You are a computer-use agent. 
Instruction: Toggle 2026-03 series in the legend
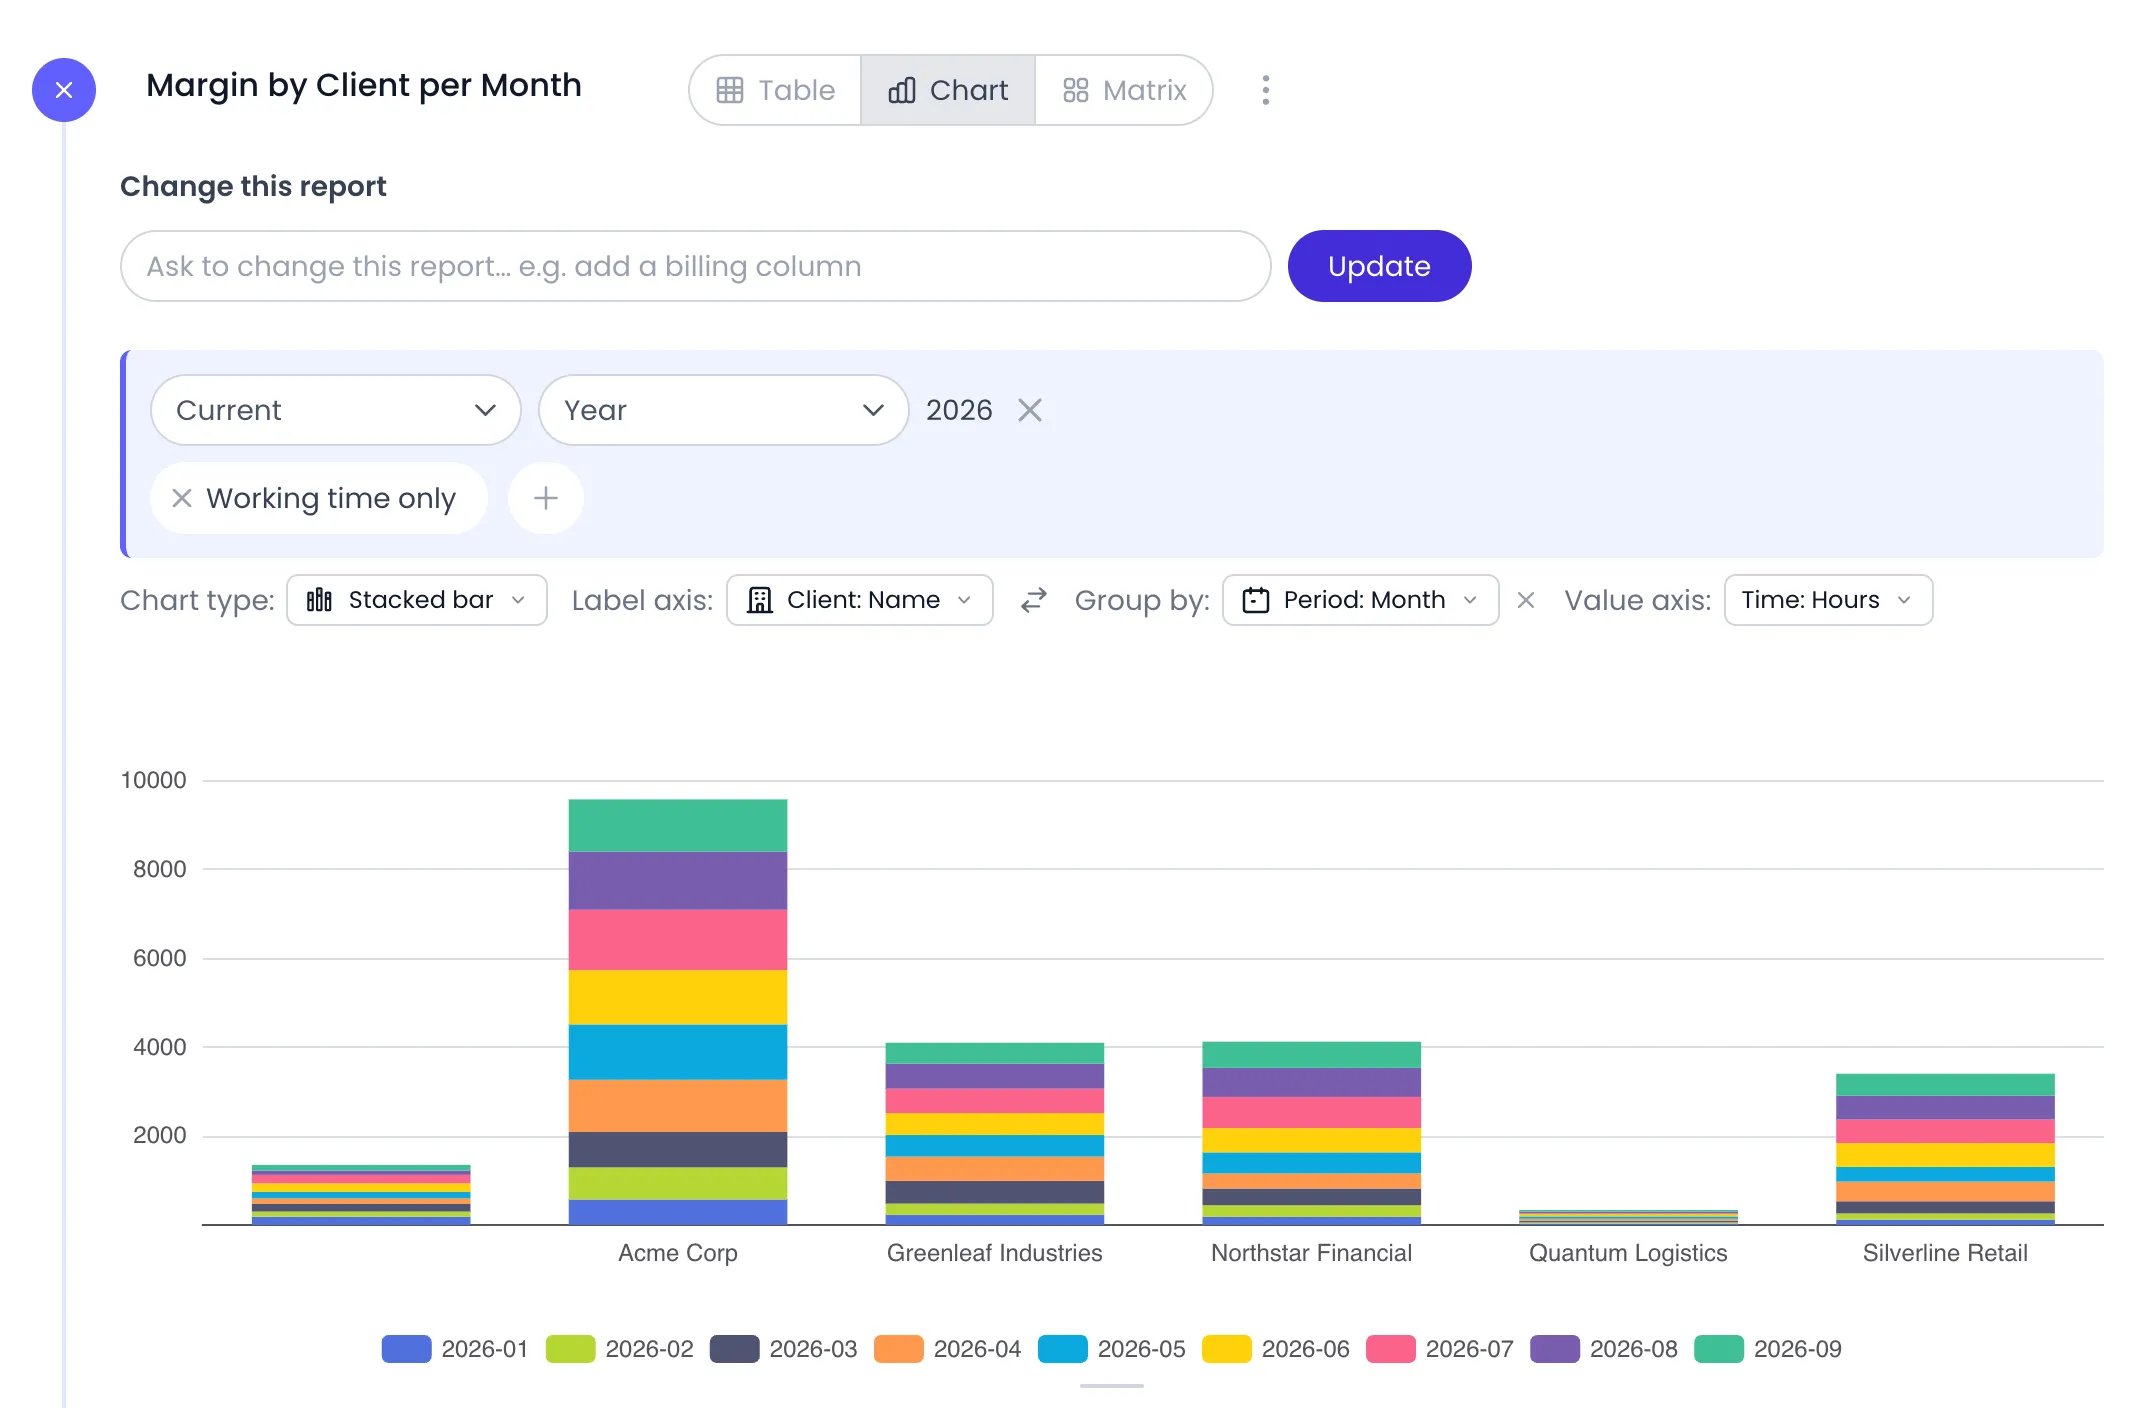pyautogui.click(x=784, y=1349)
